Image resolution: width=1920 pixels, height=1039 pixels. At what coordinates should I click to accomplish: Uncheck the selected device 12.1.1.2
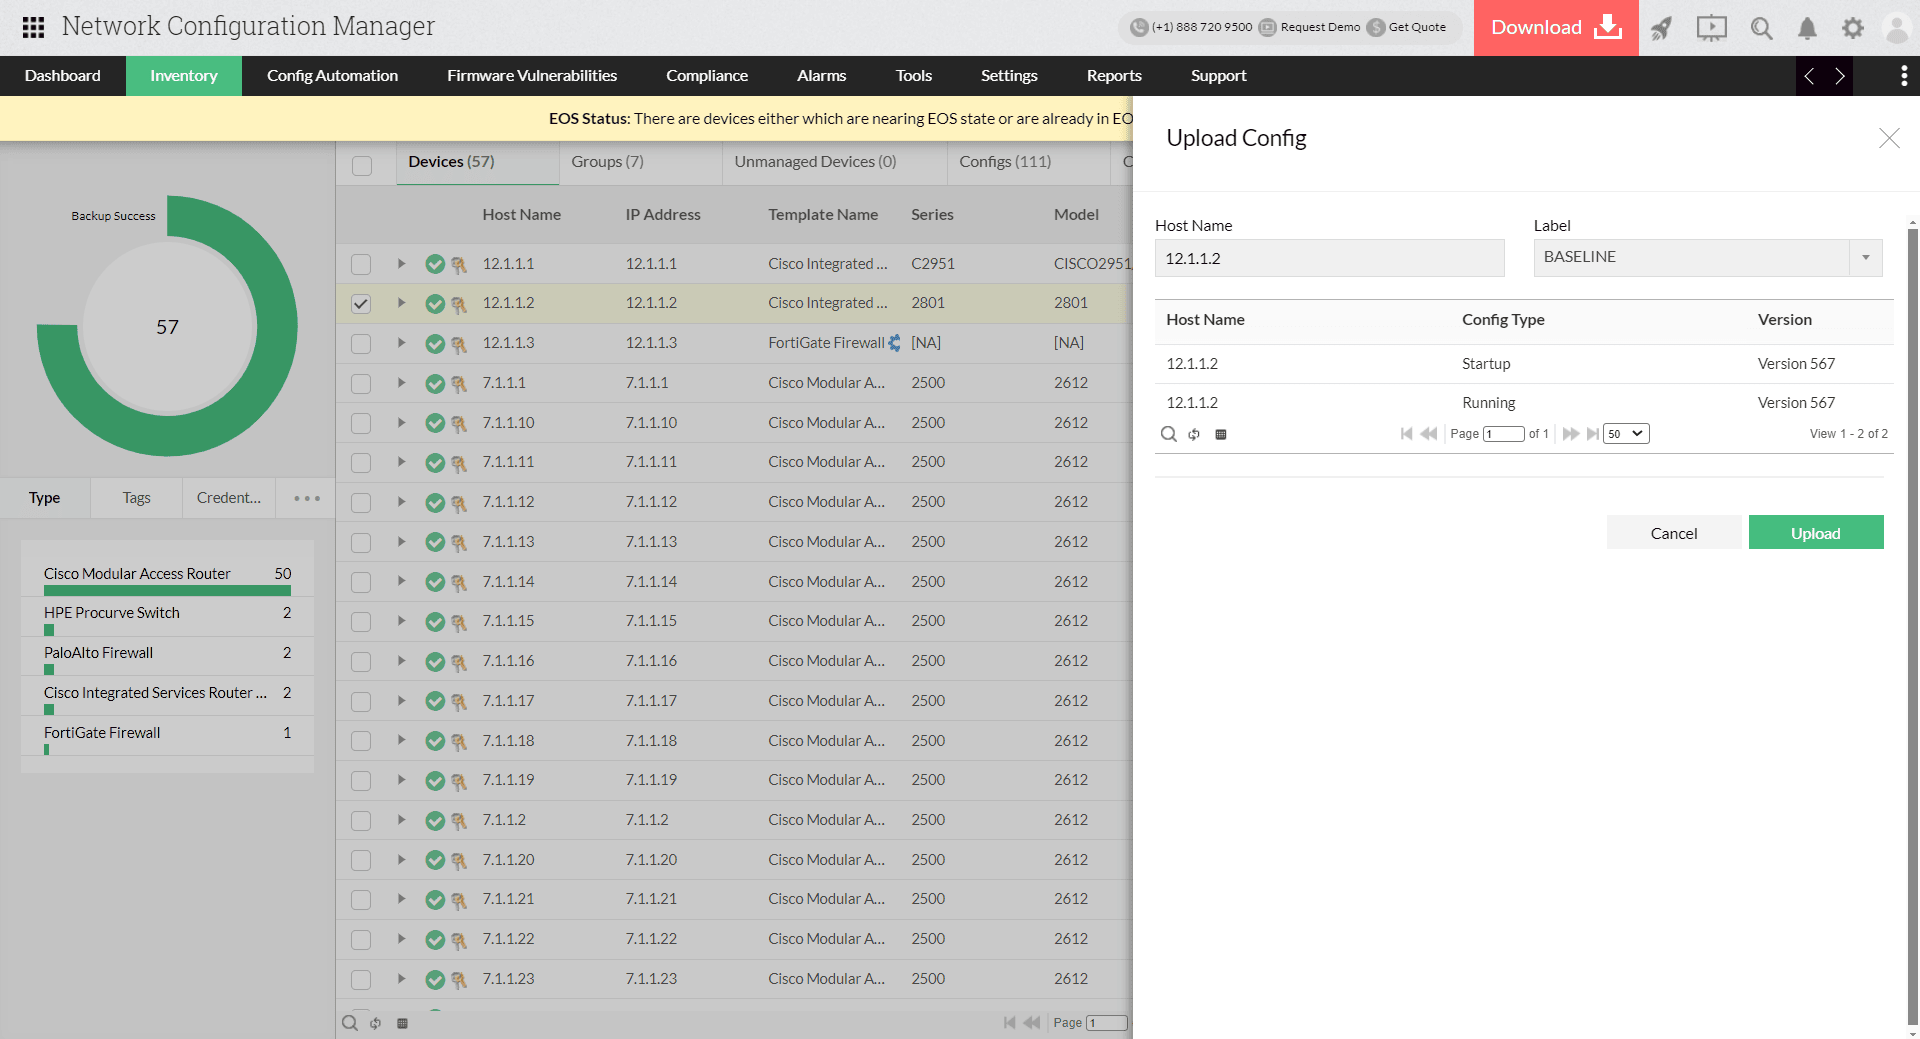360,304
